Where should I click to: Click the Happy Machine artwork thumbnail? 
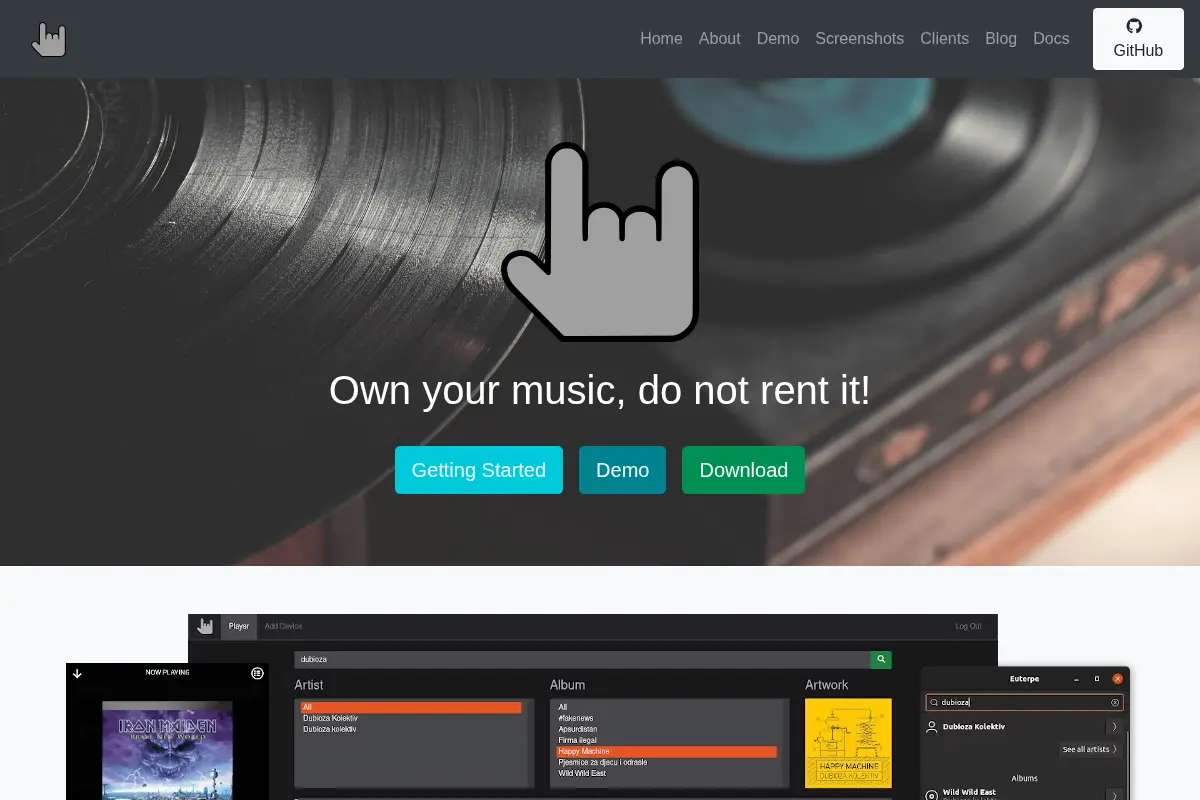tap(848, 743)
